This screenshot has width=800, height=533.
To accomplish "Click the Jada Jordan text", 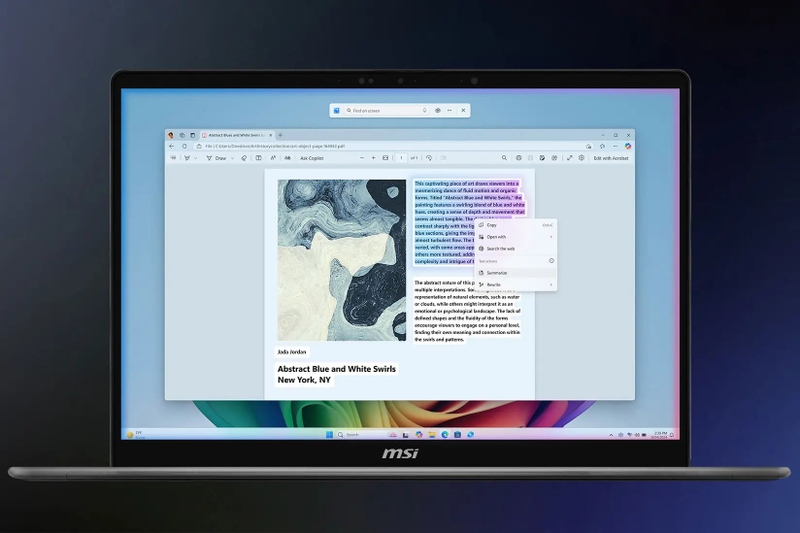I will (x=292, y=352).
